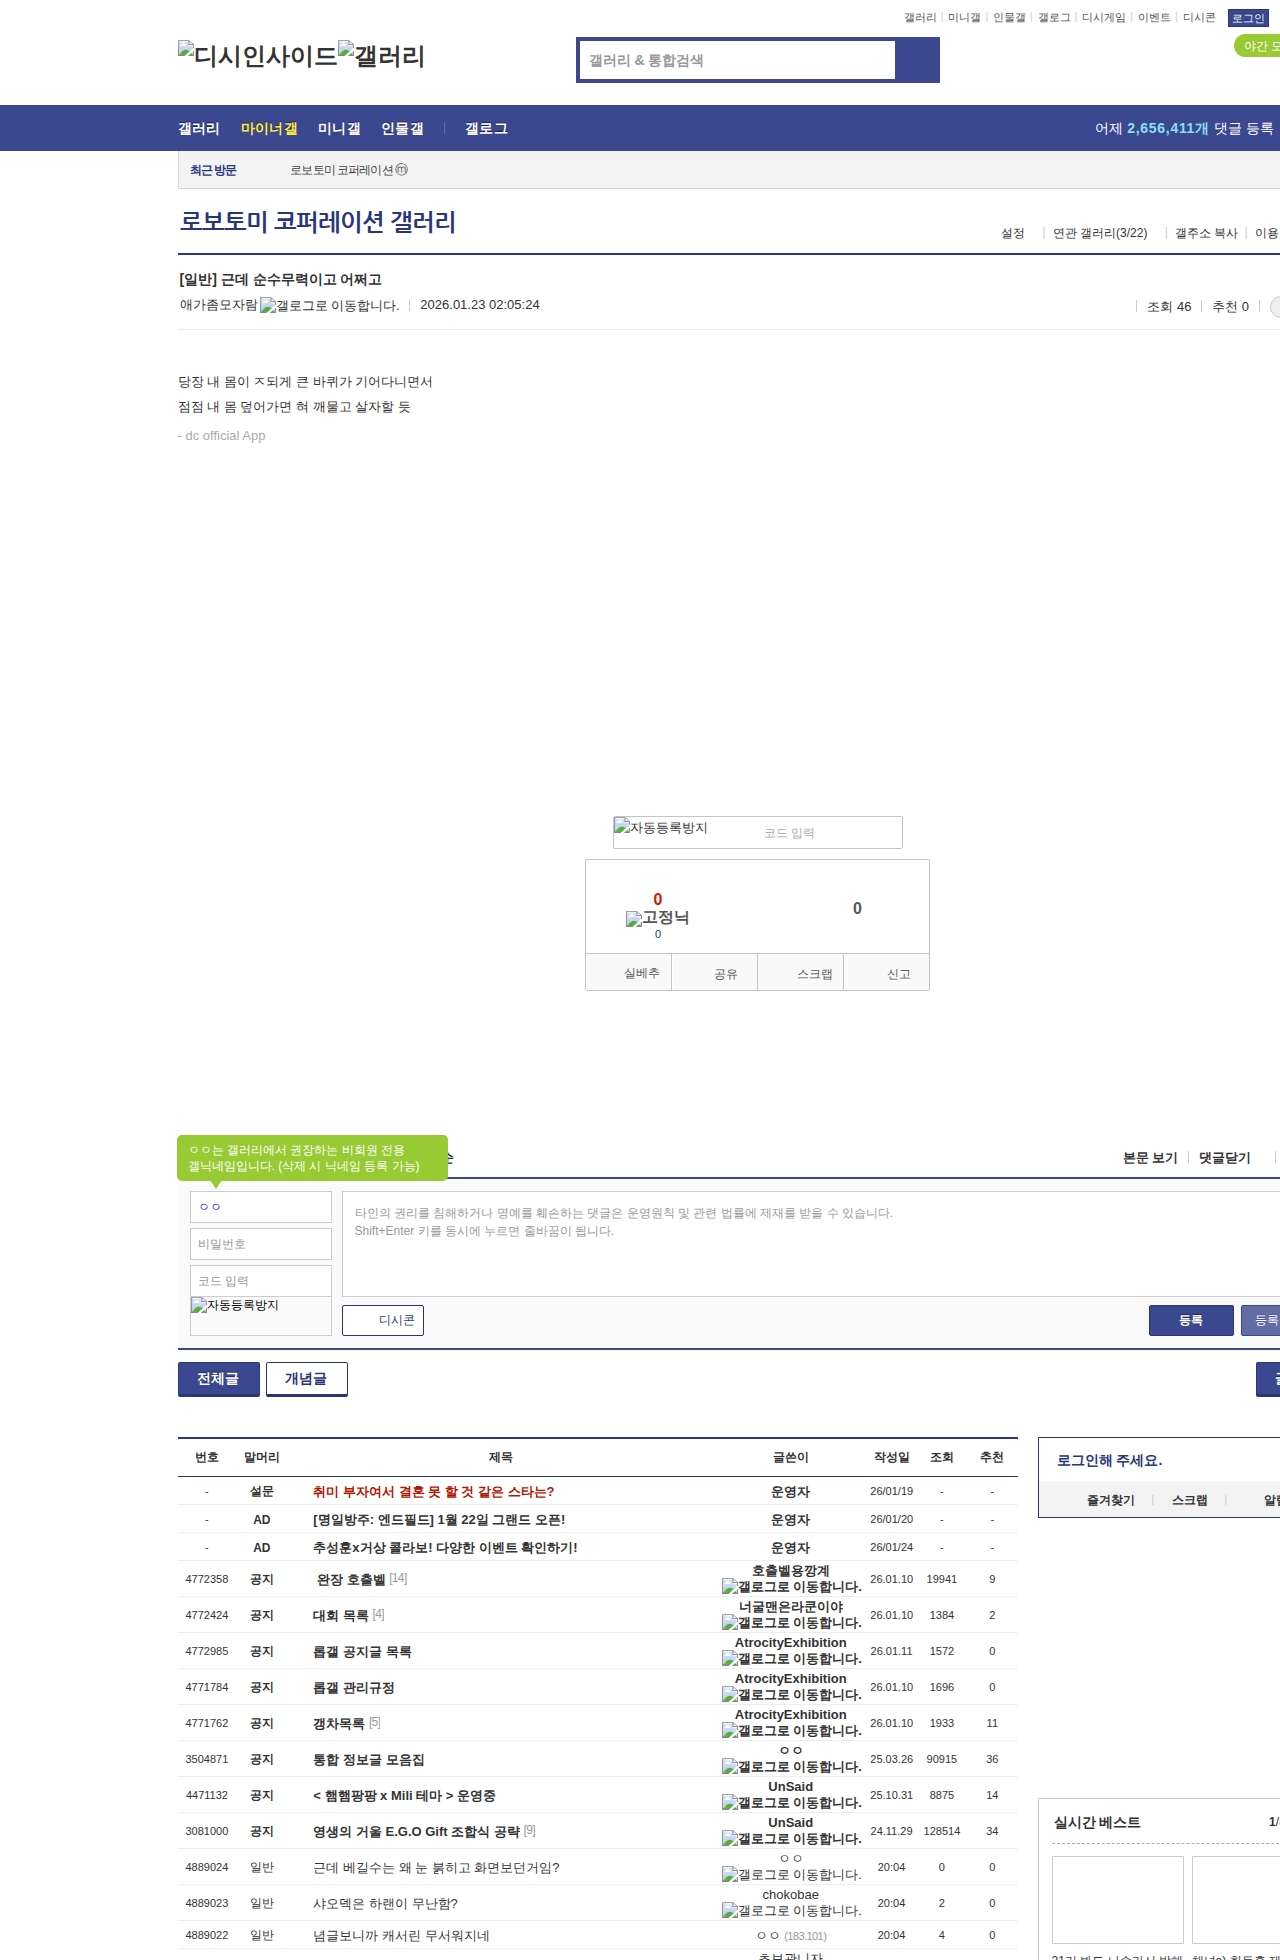Open post 갱차목록
This screenshot has width=1280, height=1960.
point(339,1723)
